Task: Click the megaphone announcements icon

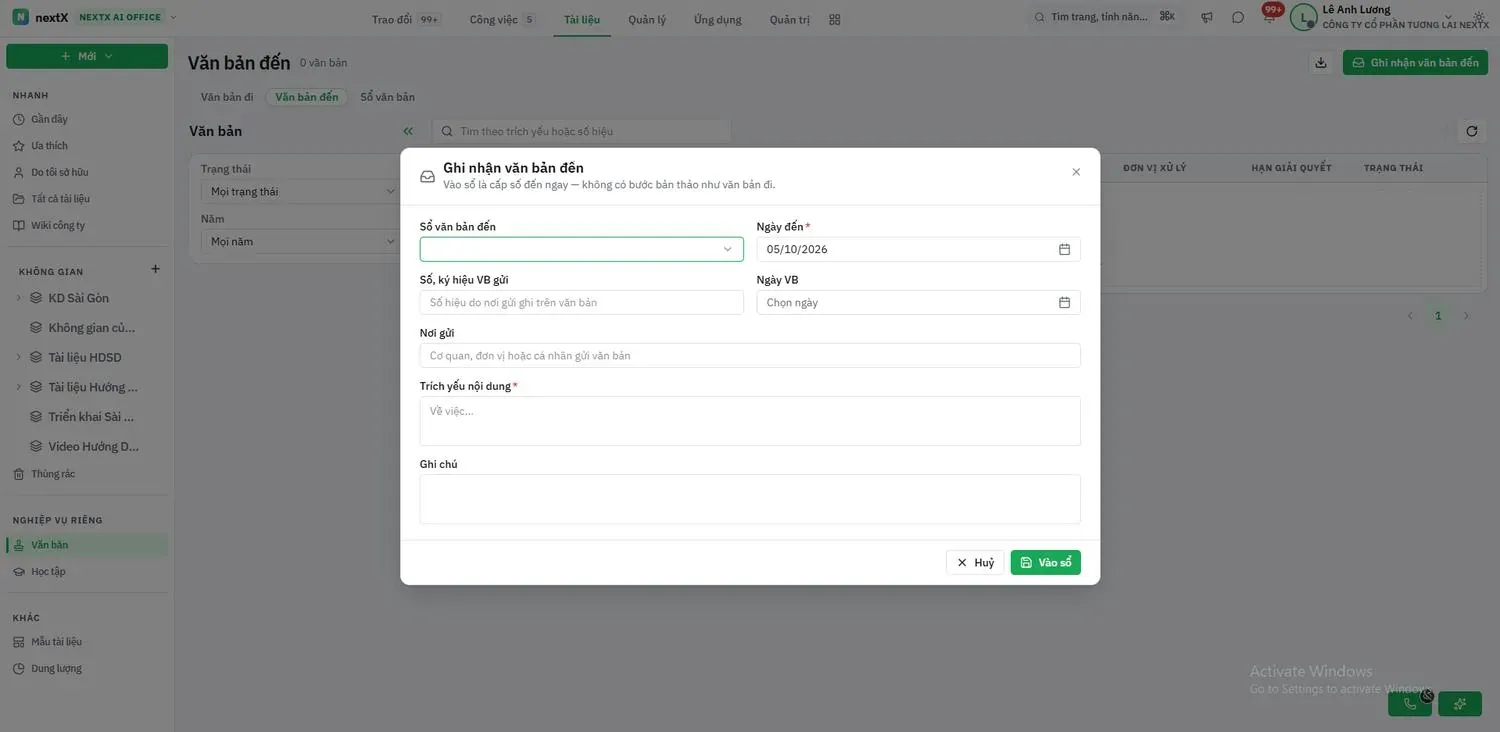Action: click(x=1207, y=18)
